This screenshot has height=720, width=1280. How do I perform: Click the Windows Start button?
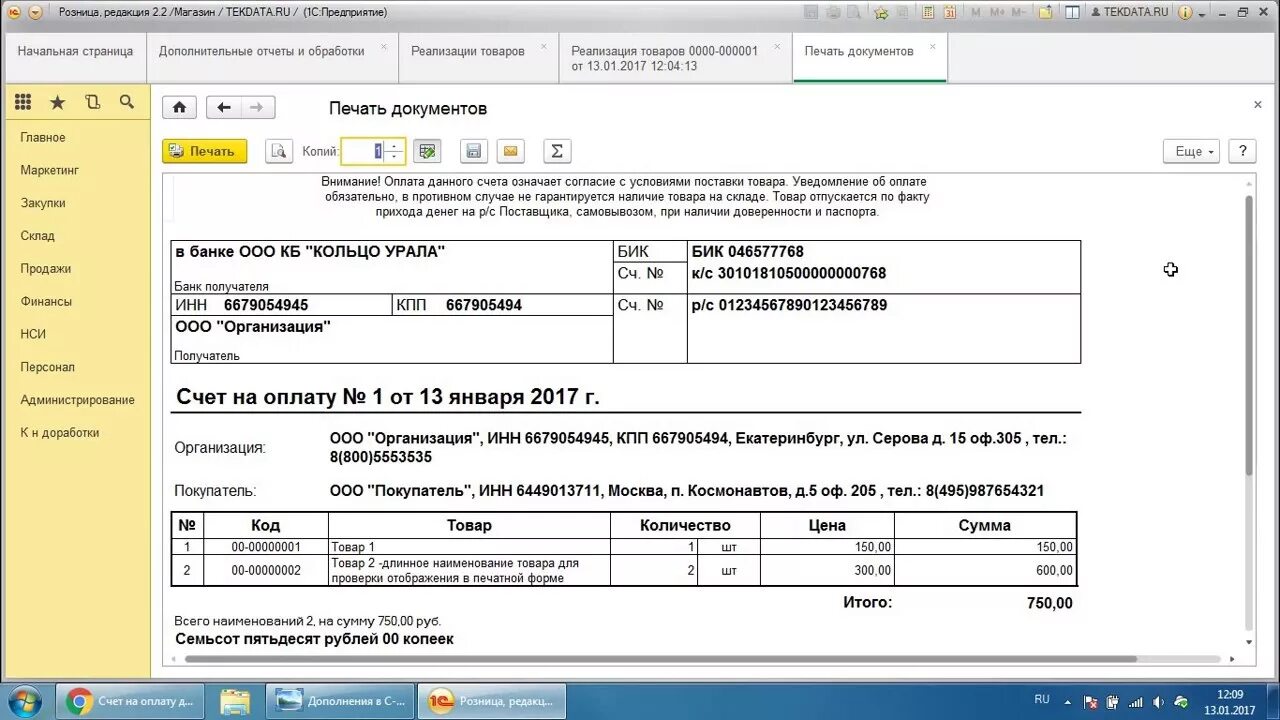[24, 700]
